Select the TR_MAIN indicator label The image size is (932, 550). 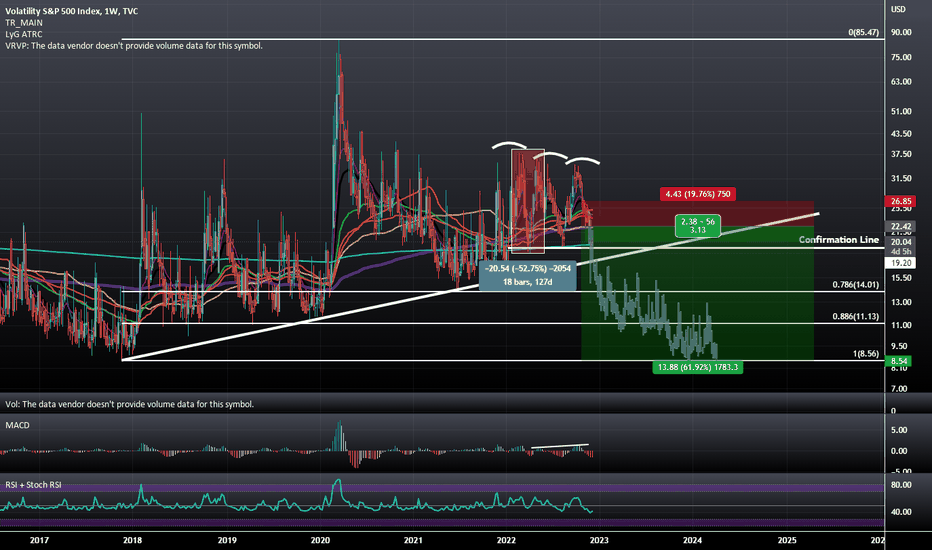click(x=24, y=23)
